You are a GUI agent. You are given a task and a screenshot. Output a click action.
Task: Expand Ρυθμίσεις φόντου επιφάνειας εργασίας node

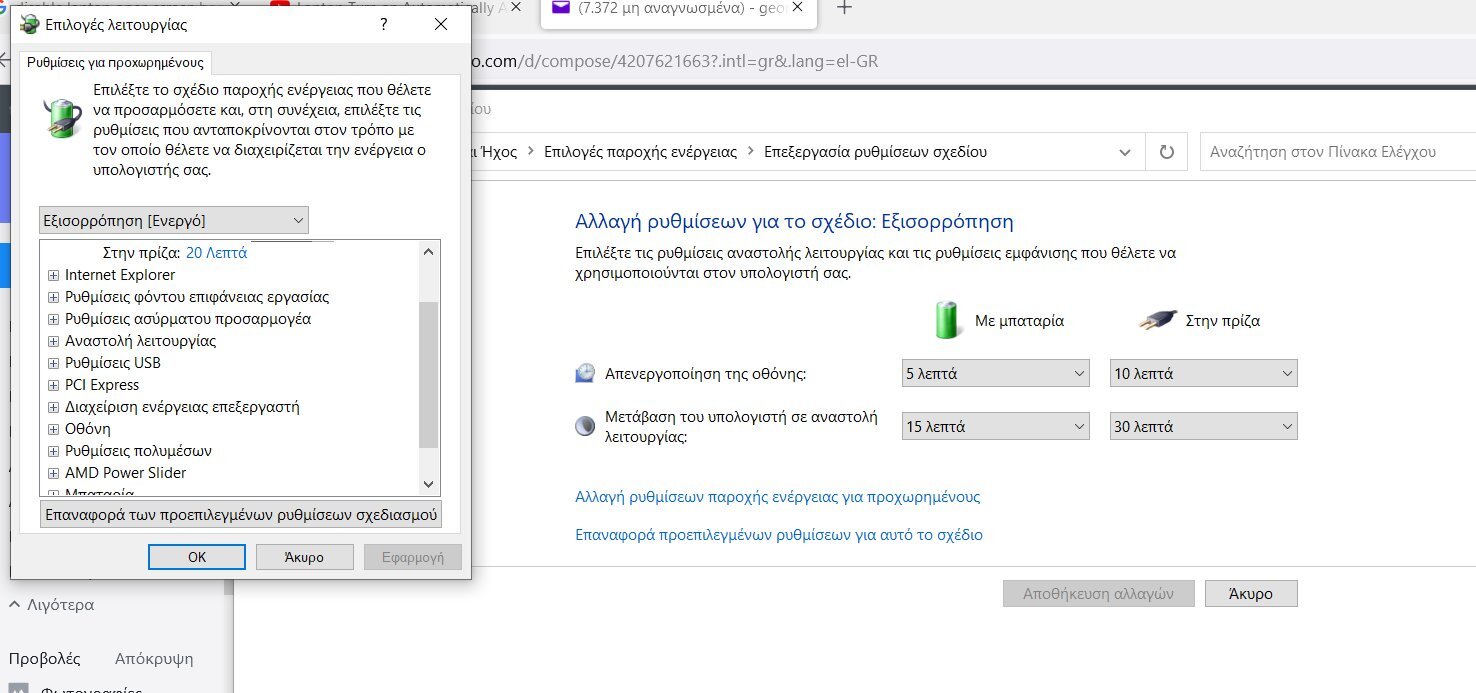(54, 297)
